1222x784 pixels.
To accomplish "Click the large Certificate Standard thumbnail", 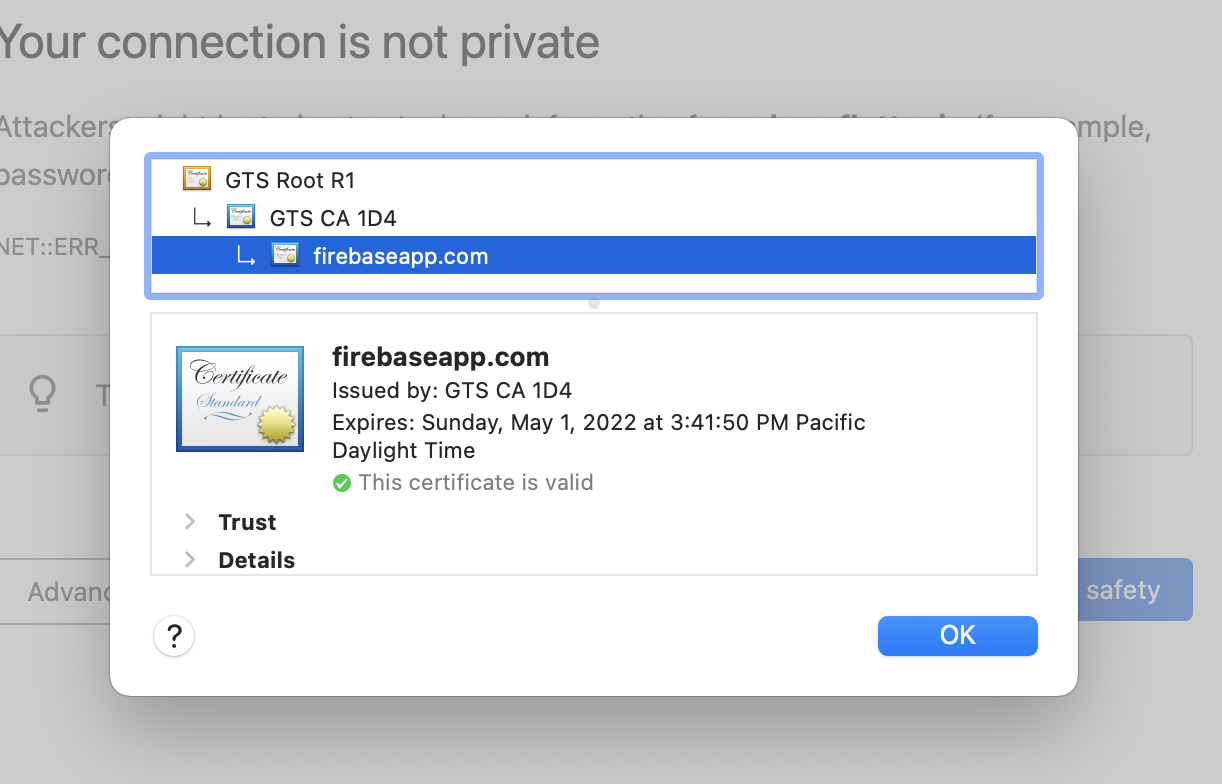I will (240, 398).
